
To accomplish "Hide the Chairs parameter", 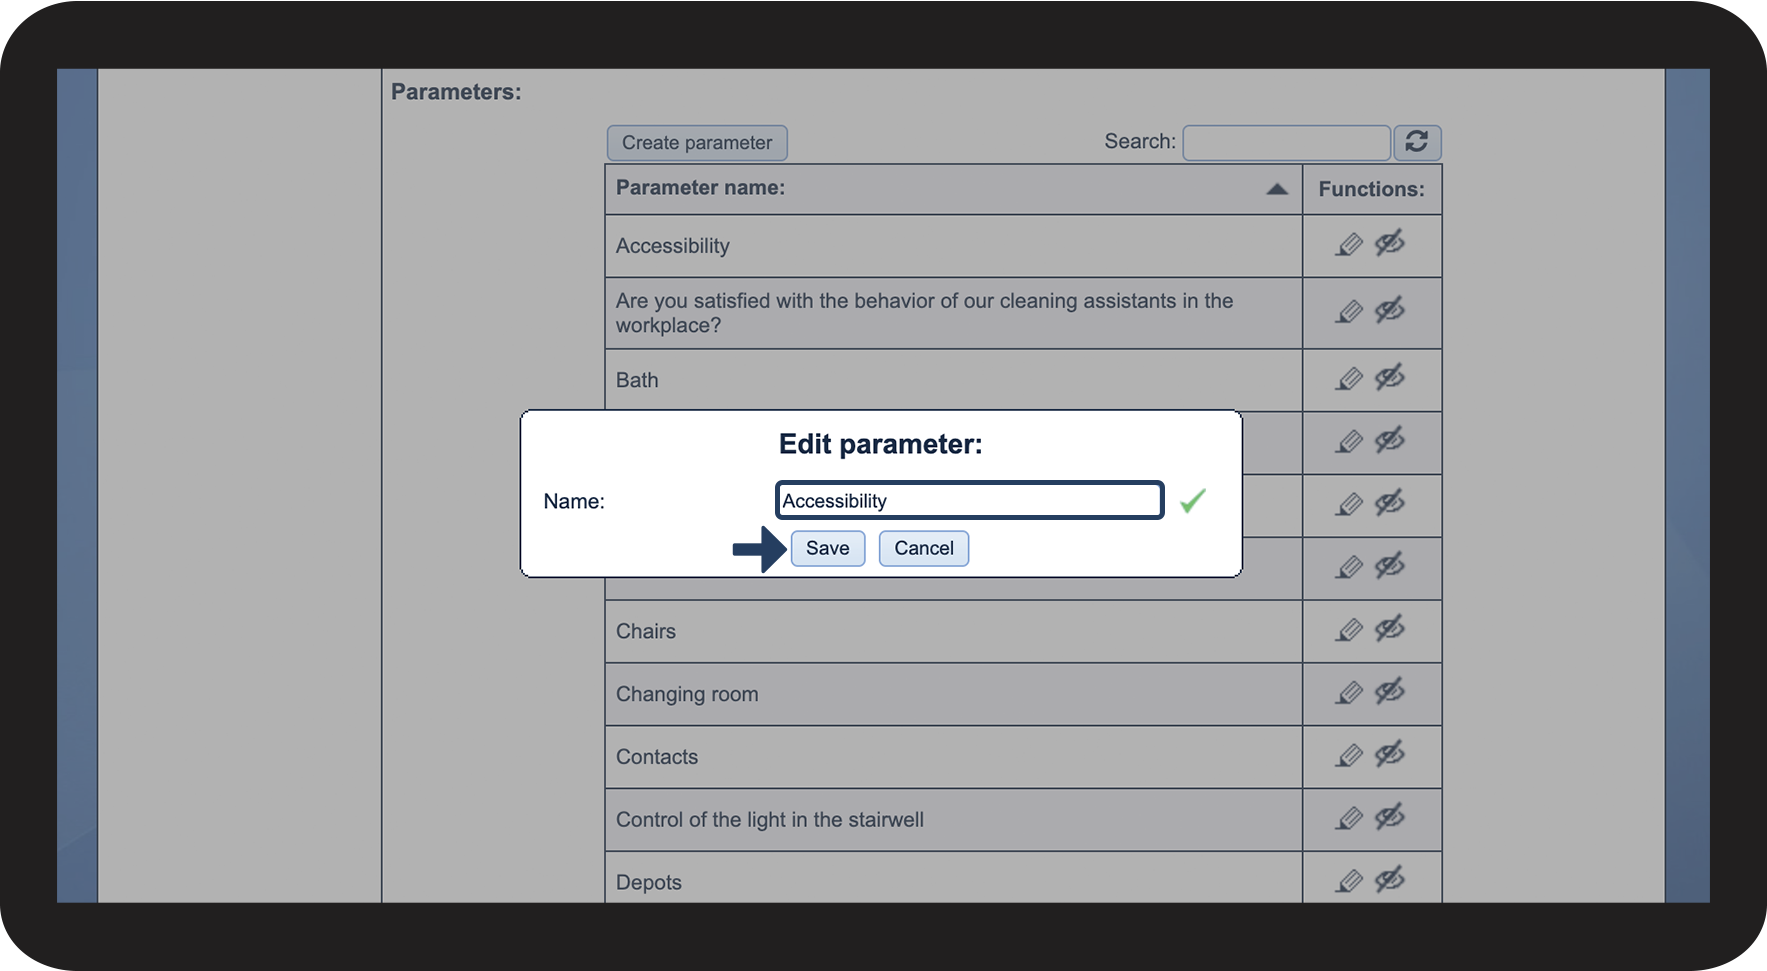I will [x=1390, y=629].
